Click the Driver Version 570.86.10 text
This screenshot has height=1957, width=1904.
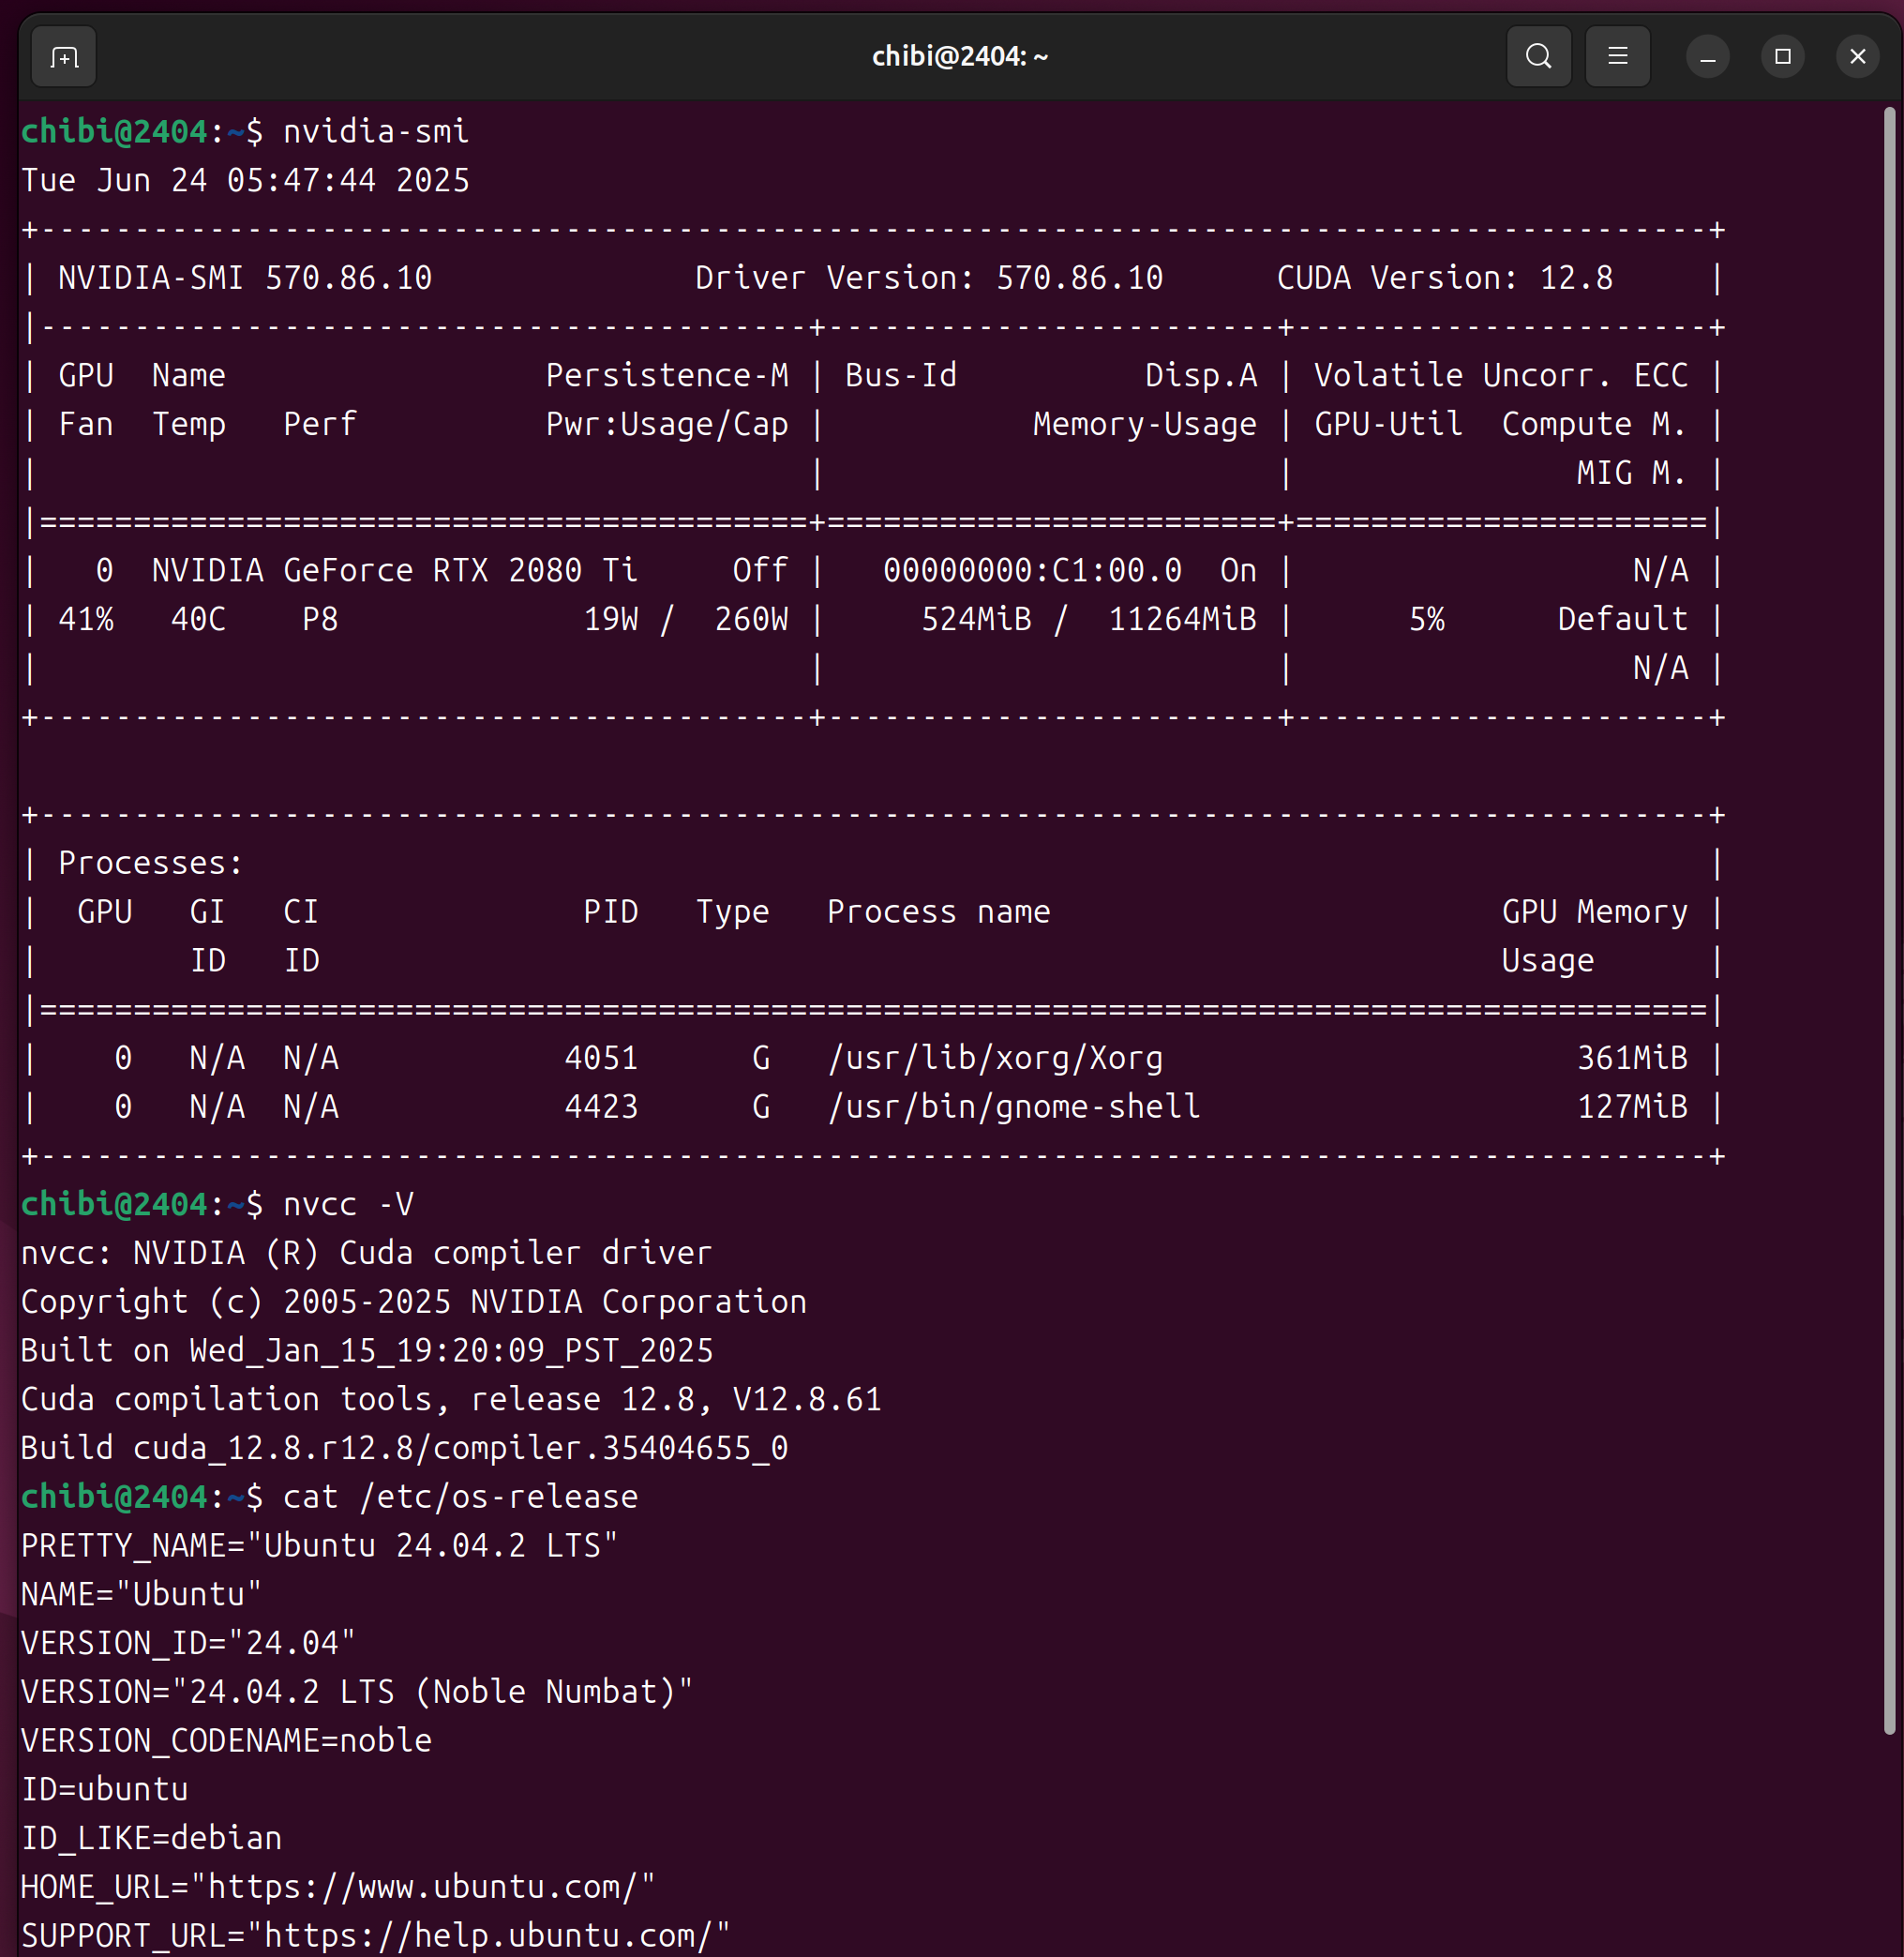928,278
